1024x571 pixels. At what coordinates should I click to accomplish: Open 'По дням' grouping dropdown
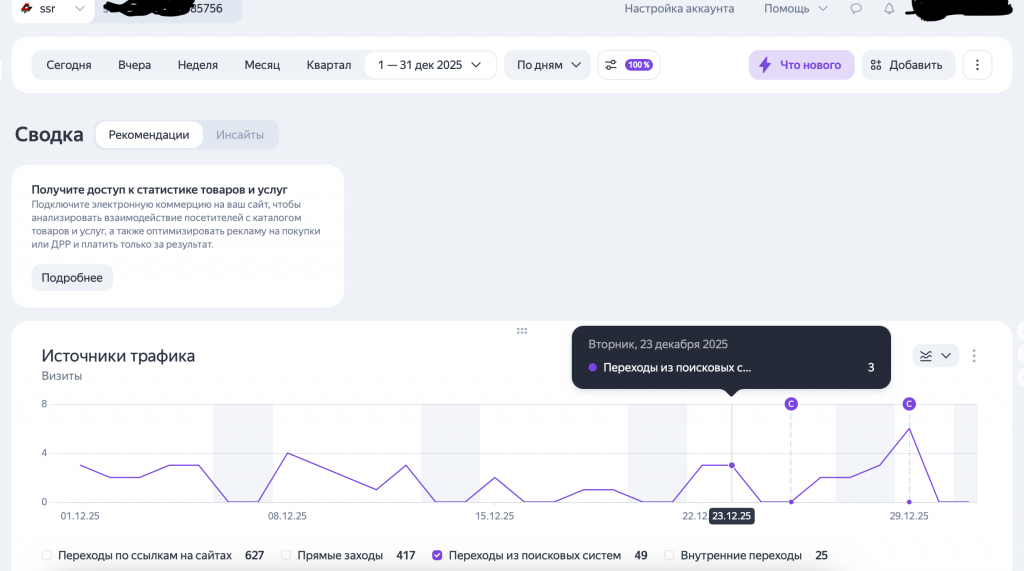(548, 65)
